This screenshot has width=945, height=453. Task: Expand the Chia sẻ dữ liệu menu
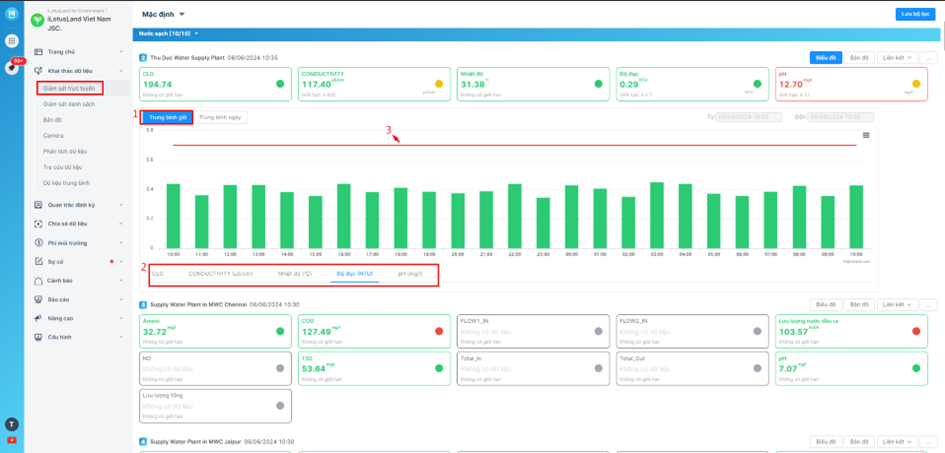tap(121, 223)
